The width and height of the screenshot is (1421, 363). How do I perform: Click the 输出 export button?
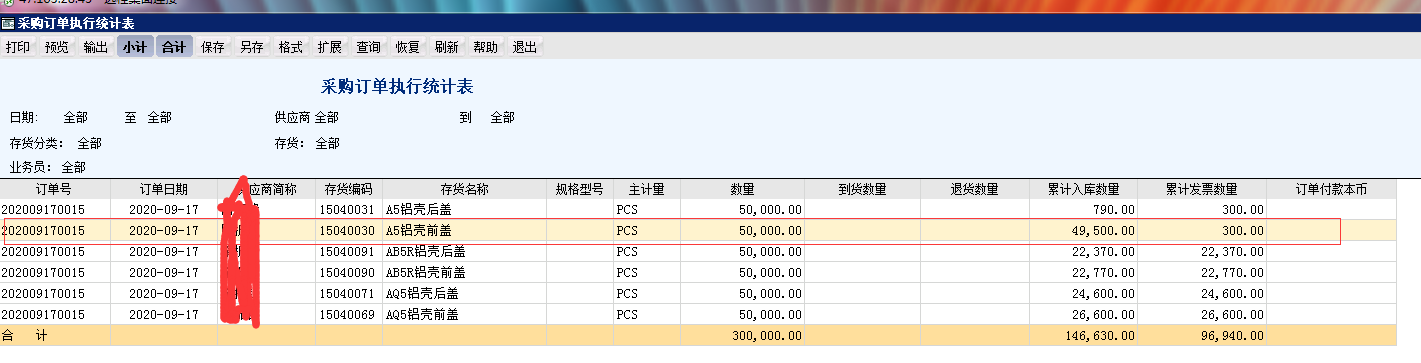pos(96,47)
